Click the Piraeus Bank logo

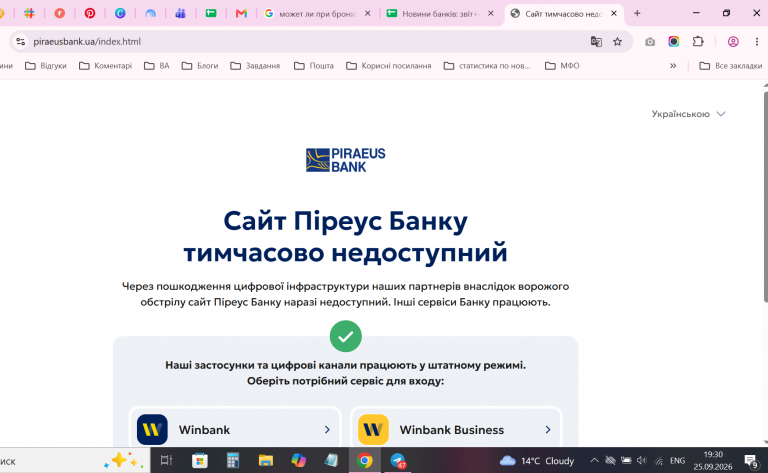pos(346,160)
